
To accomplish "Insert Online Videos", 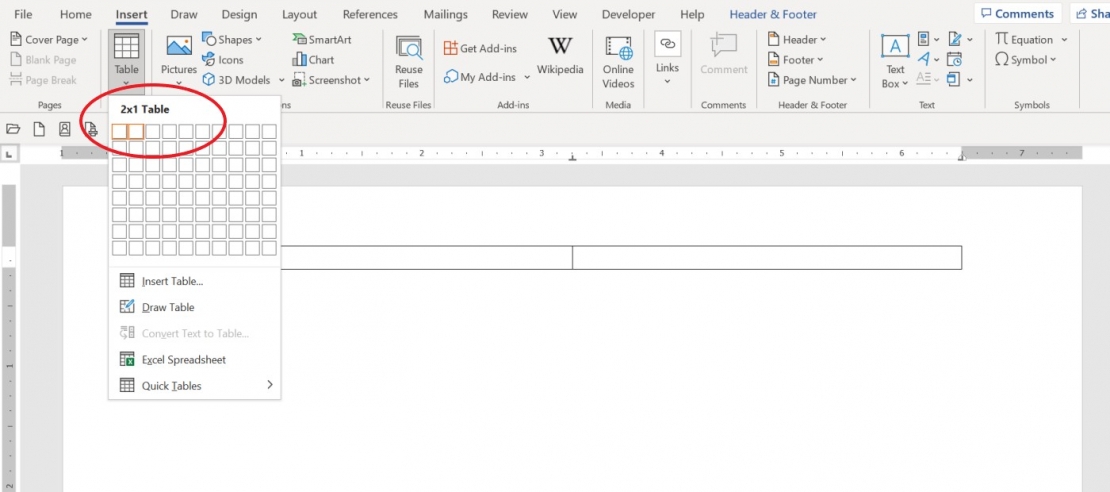I will [x=618, y=62].
